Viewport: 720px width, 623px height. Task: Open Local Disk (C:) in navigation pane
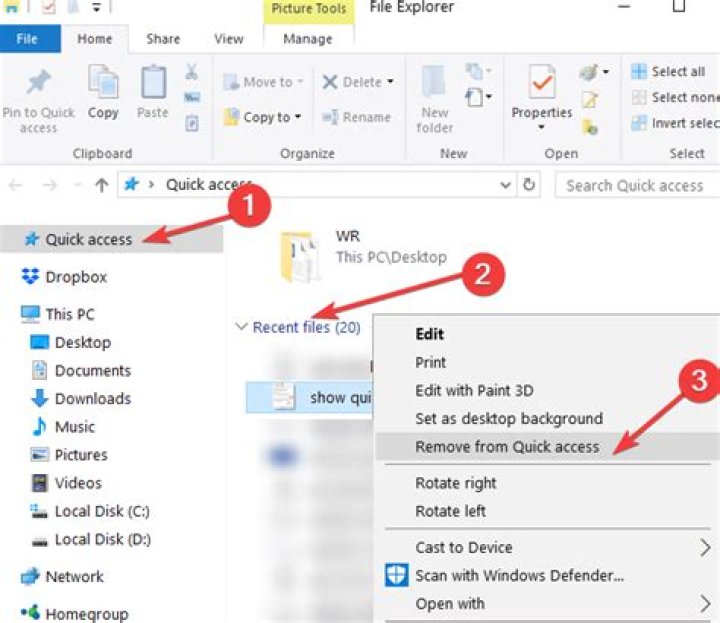(x=90, y=511)
